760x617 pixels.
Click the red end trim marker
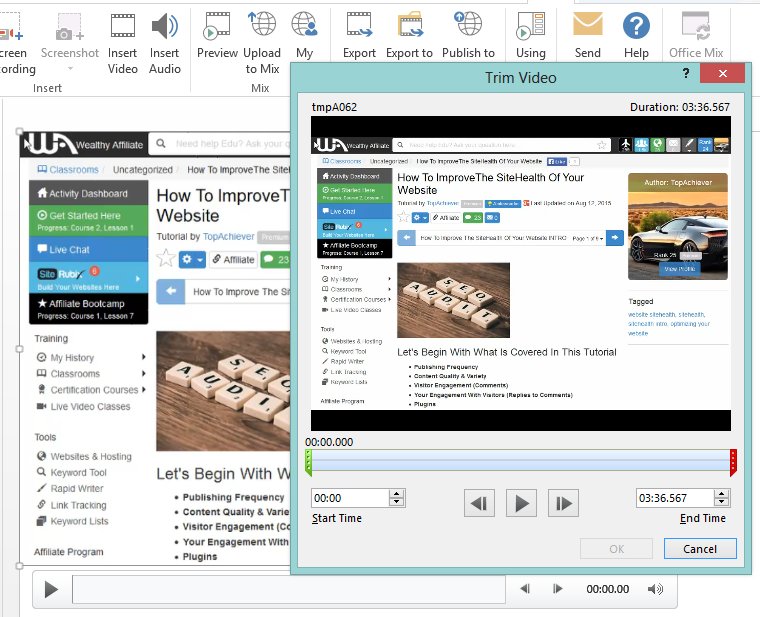tap(733, 462)
